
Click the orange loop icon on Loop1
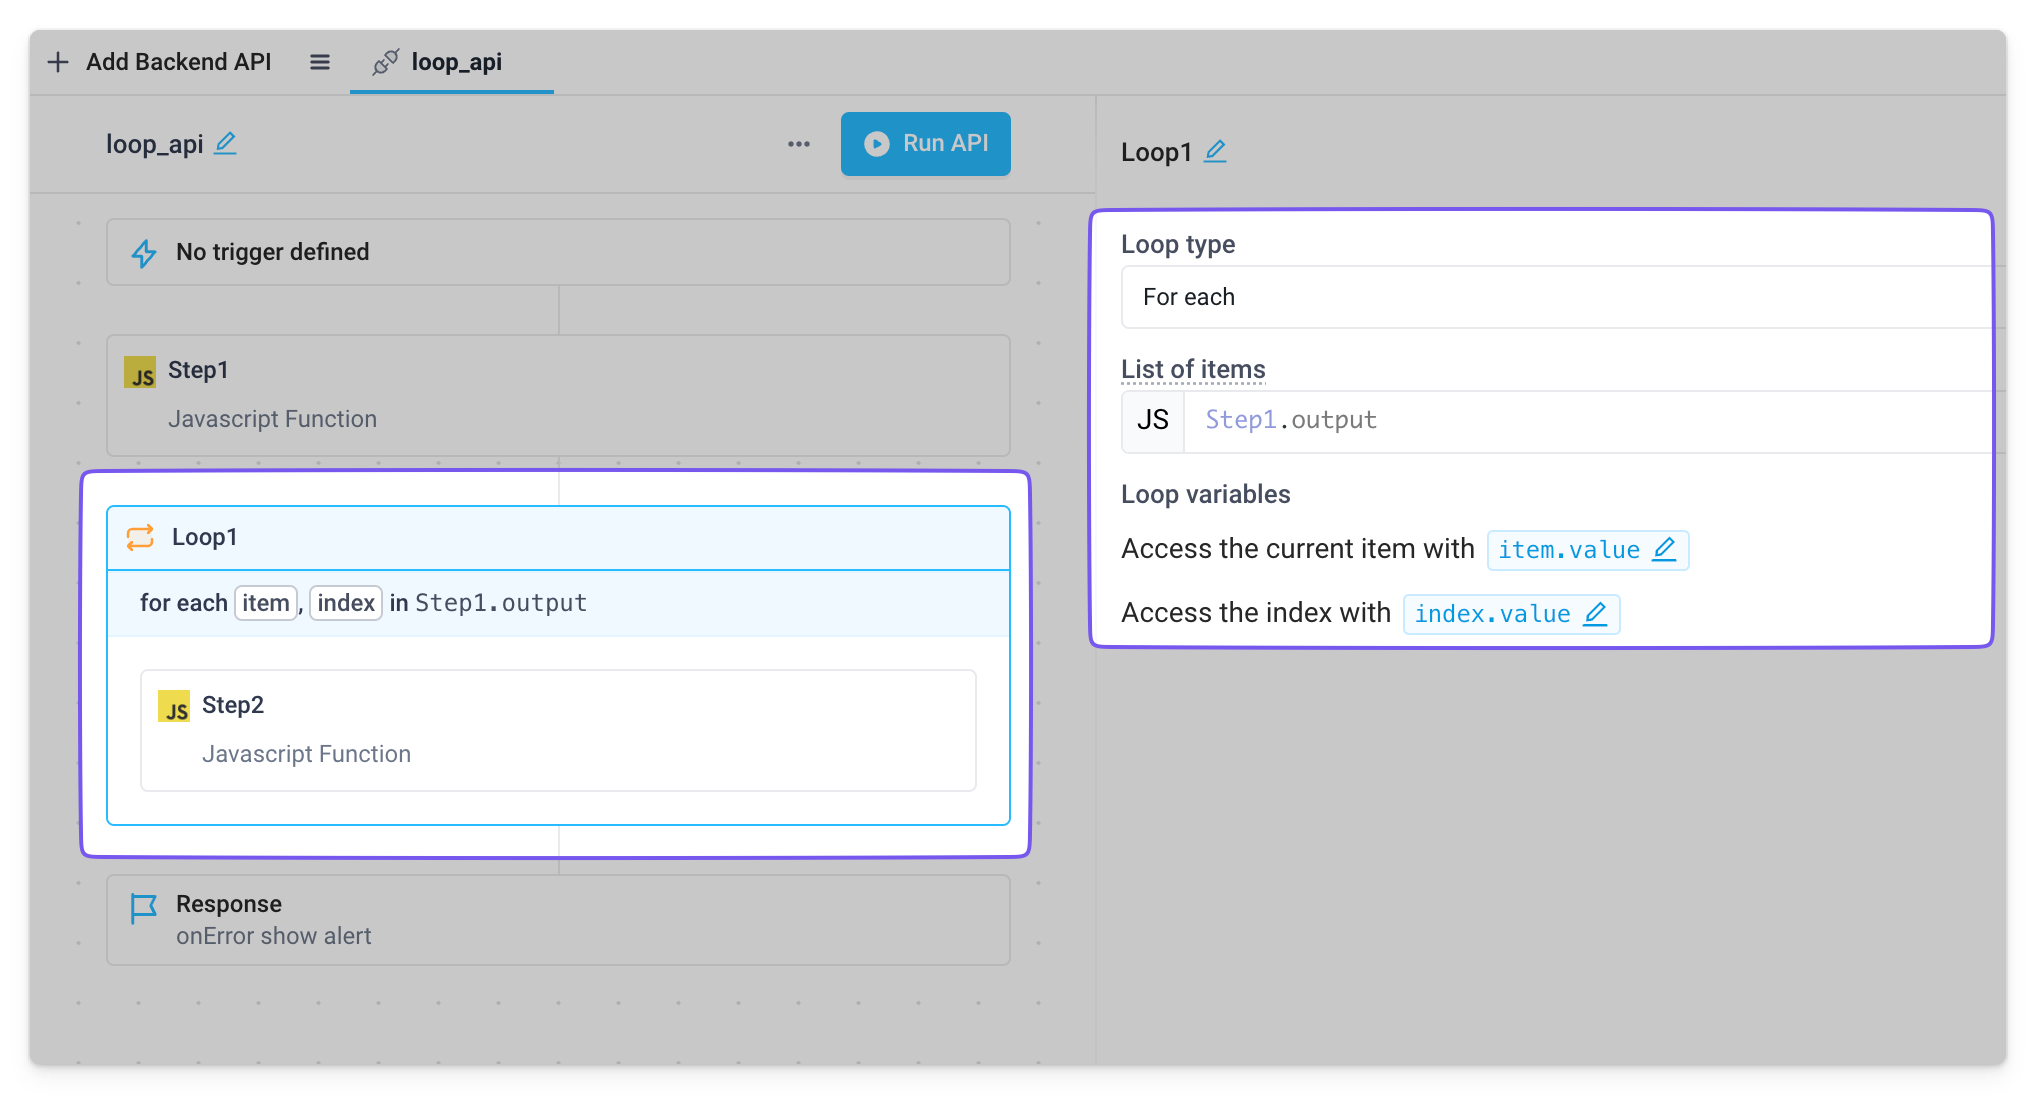pyautogui.click(x=140, y=537)
